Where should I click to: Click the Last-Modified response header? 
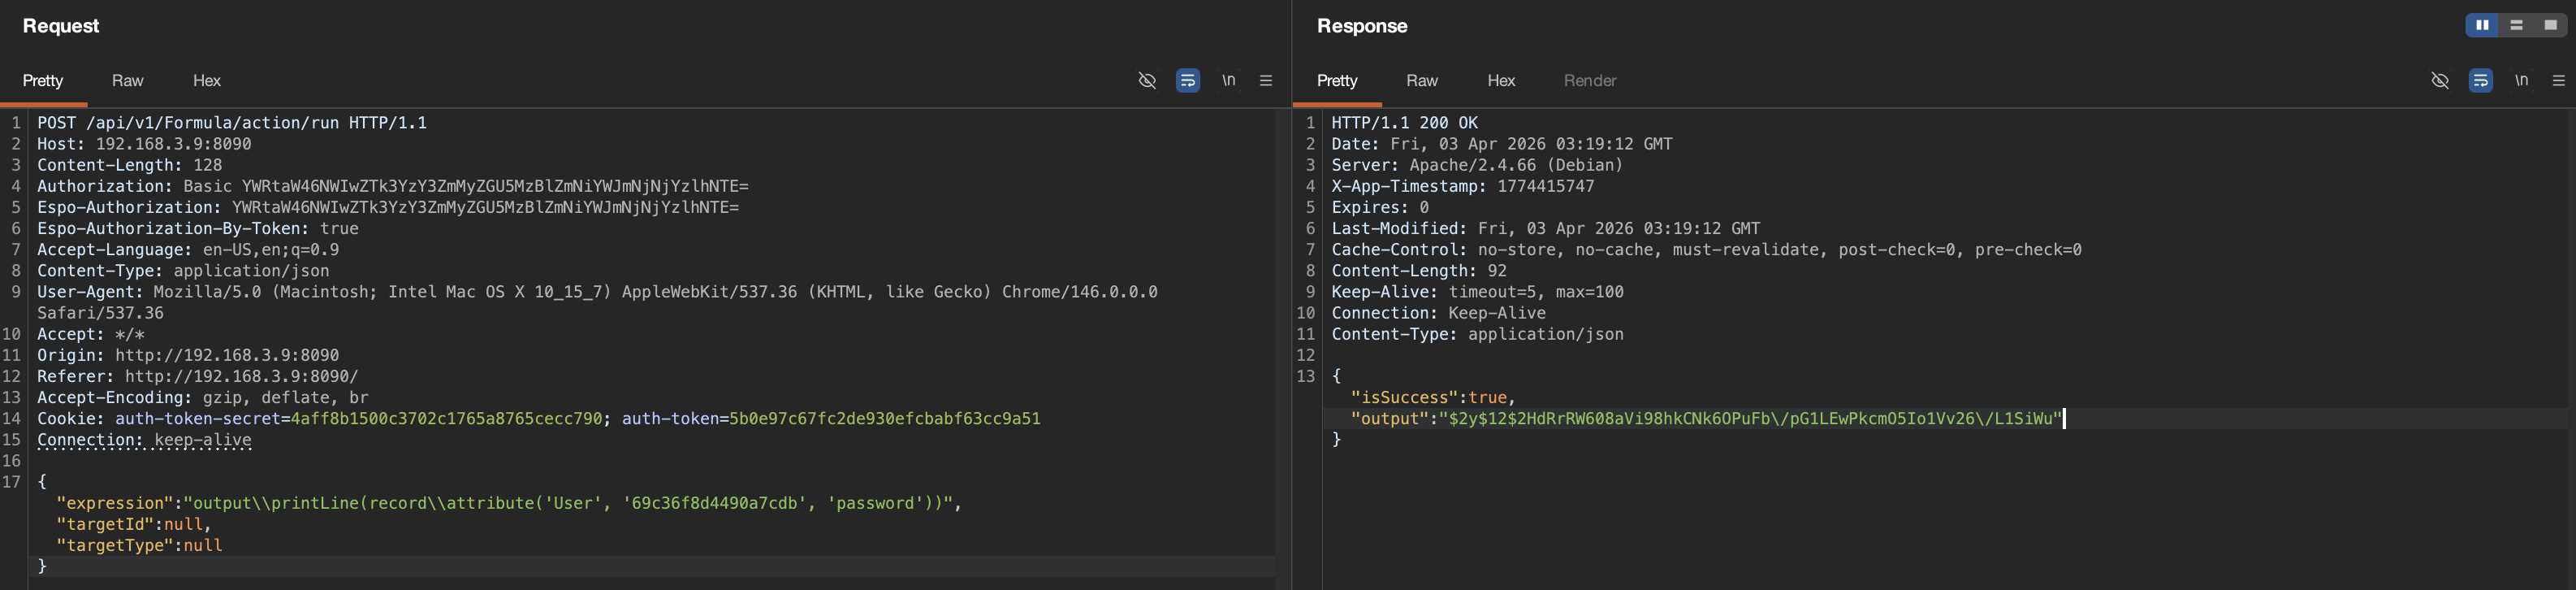(x=1546, y=228)
